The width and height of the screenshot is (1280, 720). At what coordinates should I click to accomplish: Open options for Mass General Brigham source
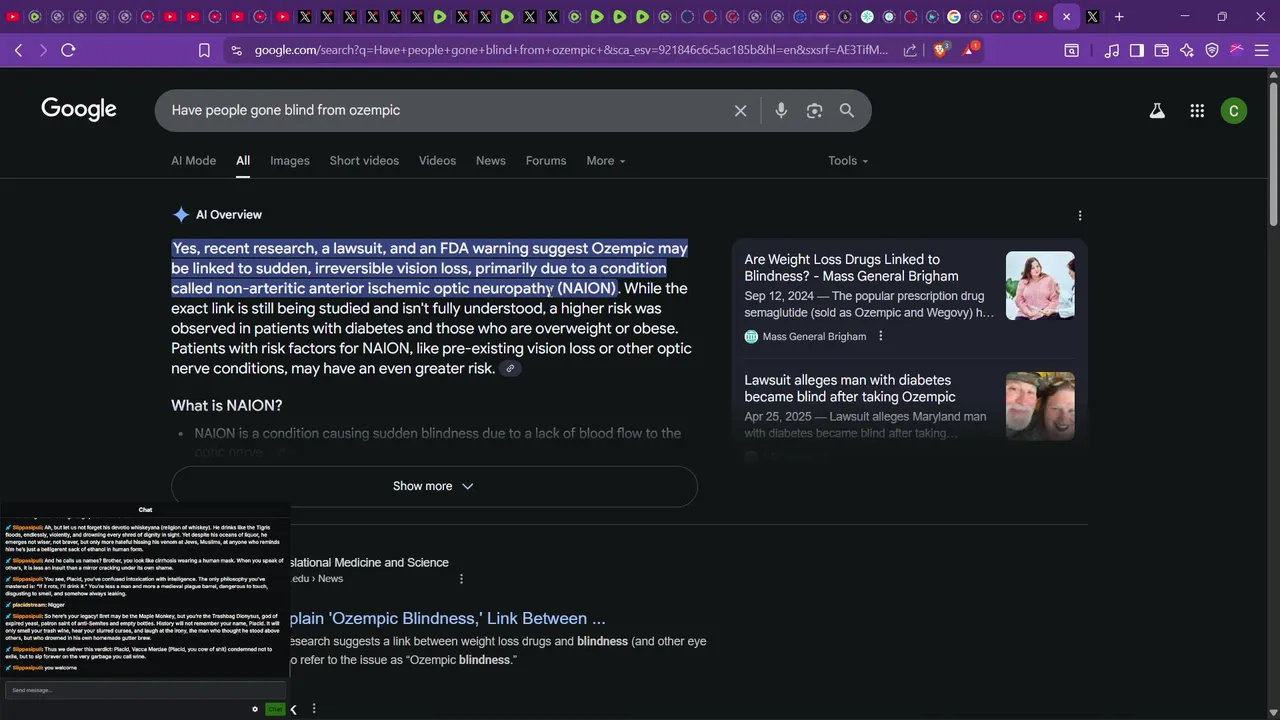tap(881, 336)
